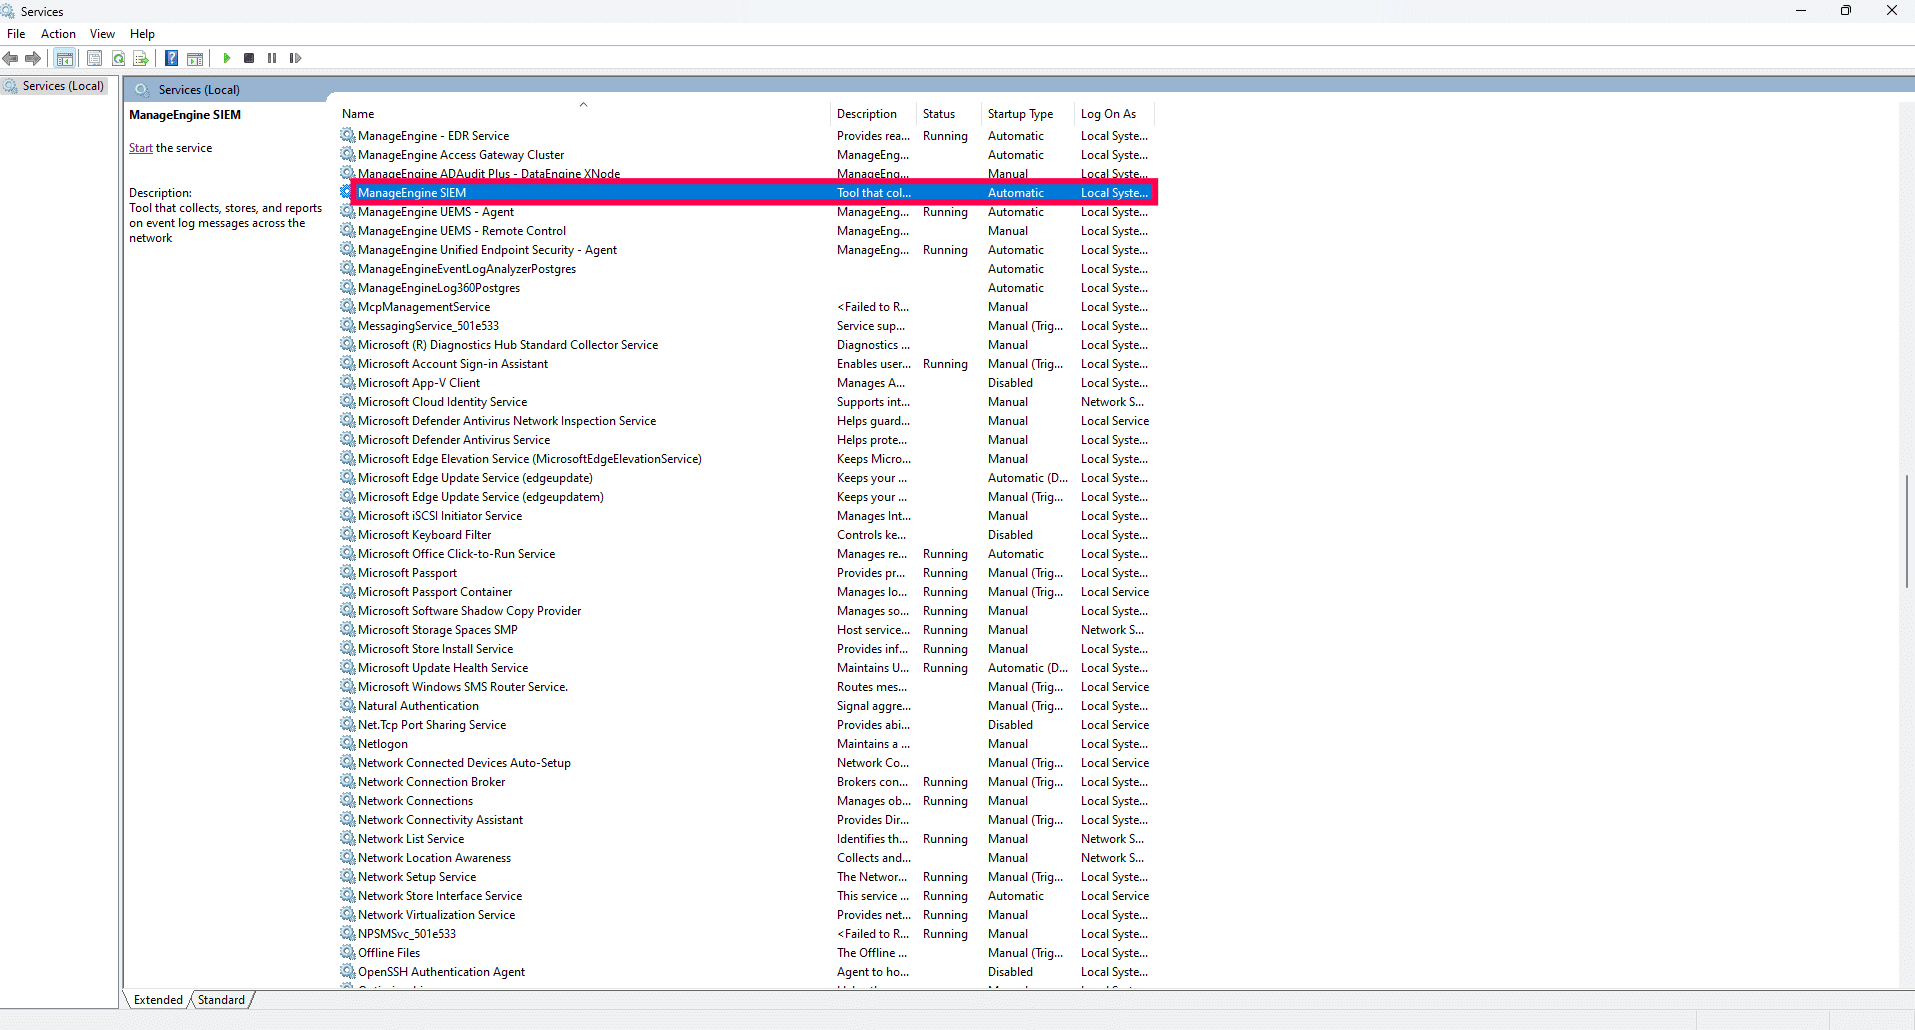Select the ManageEngineLog360Postgres service
The width and height of the screenshot is (1915, 1030).
click(747, 288)
